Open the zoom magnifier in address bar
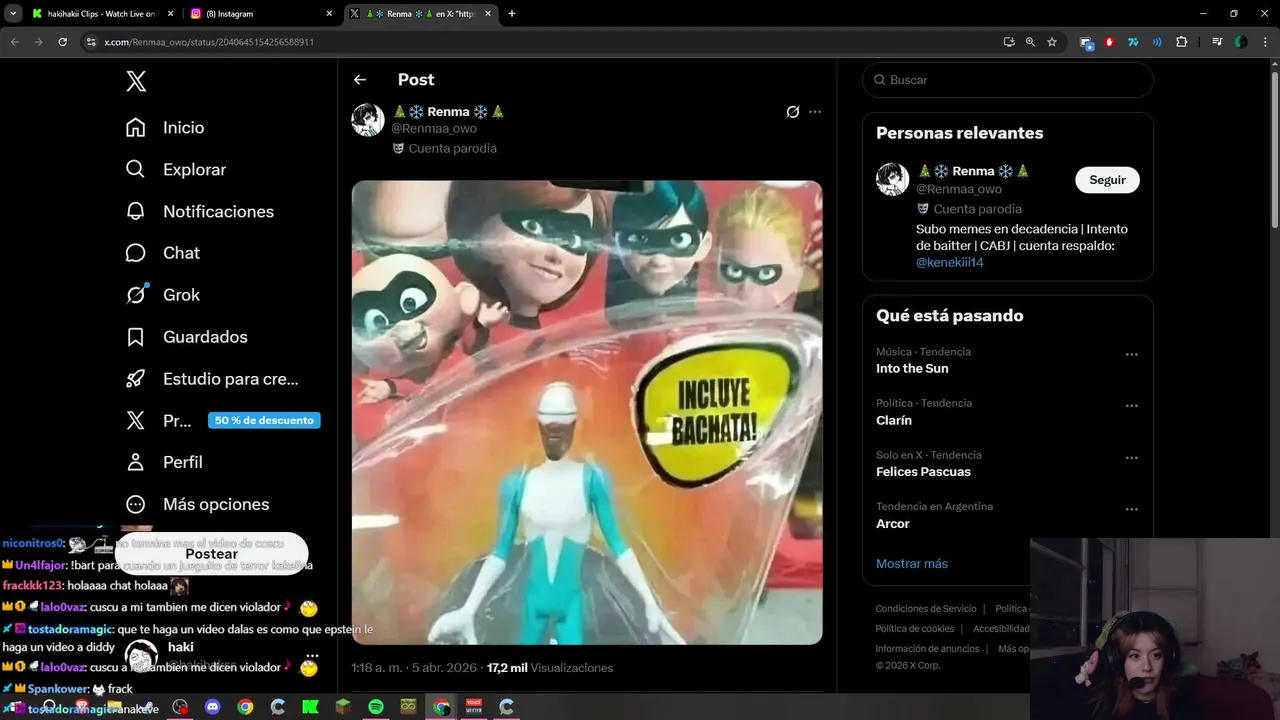 click(1030, 42)
